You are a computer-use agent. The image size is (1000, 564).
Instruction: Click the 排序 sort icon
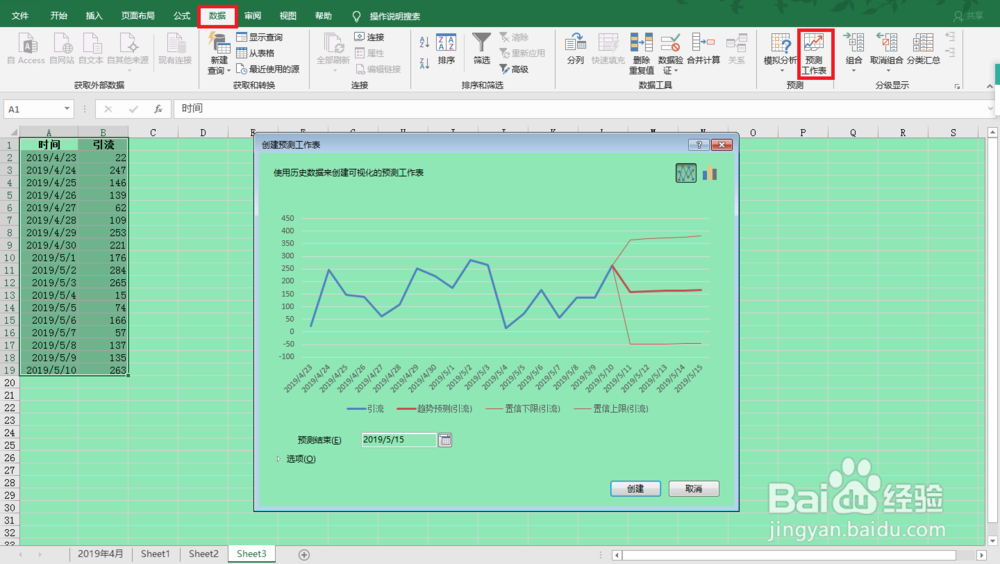click(446, 50)
